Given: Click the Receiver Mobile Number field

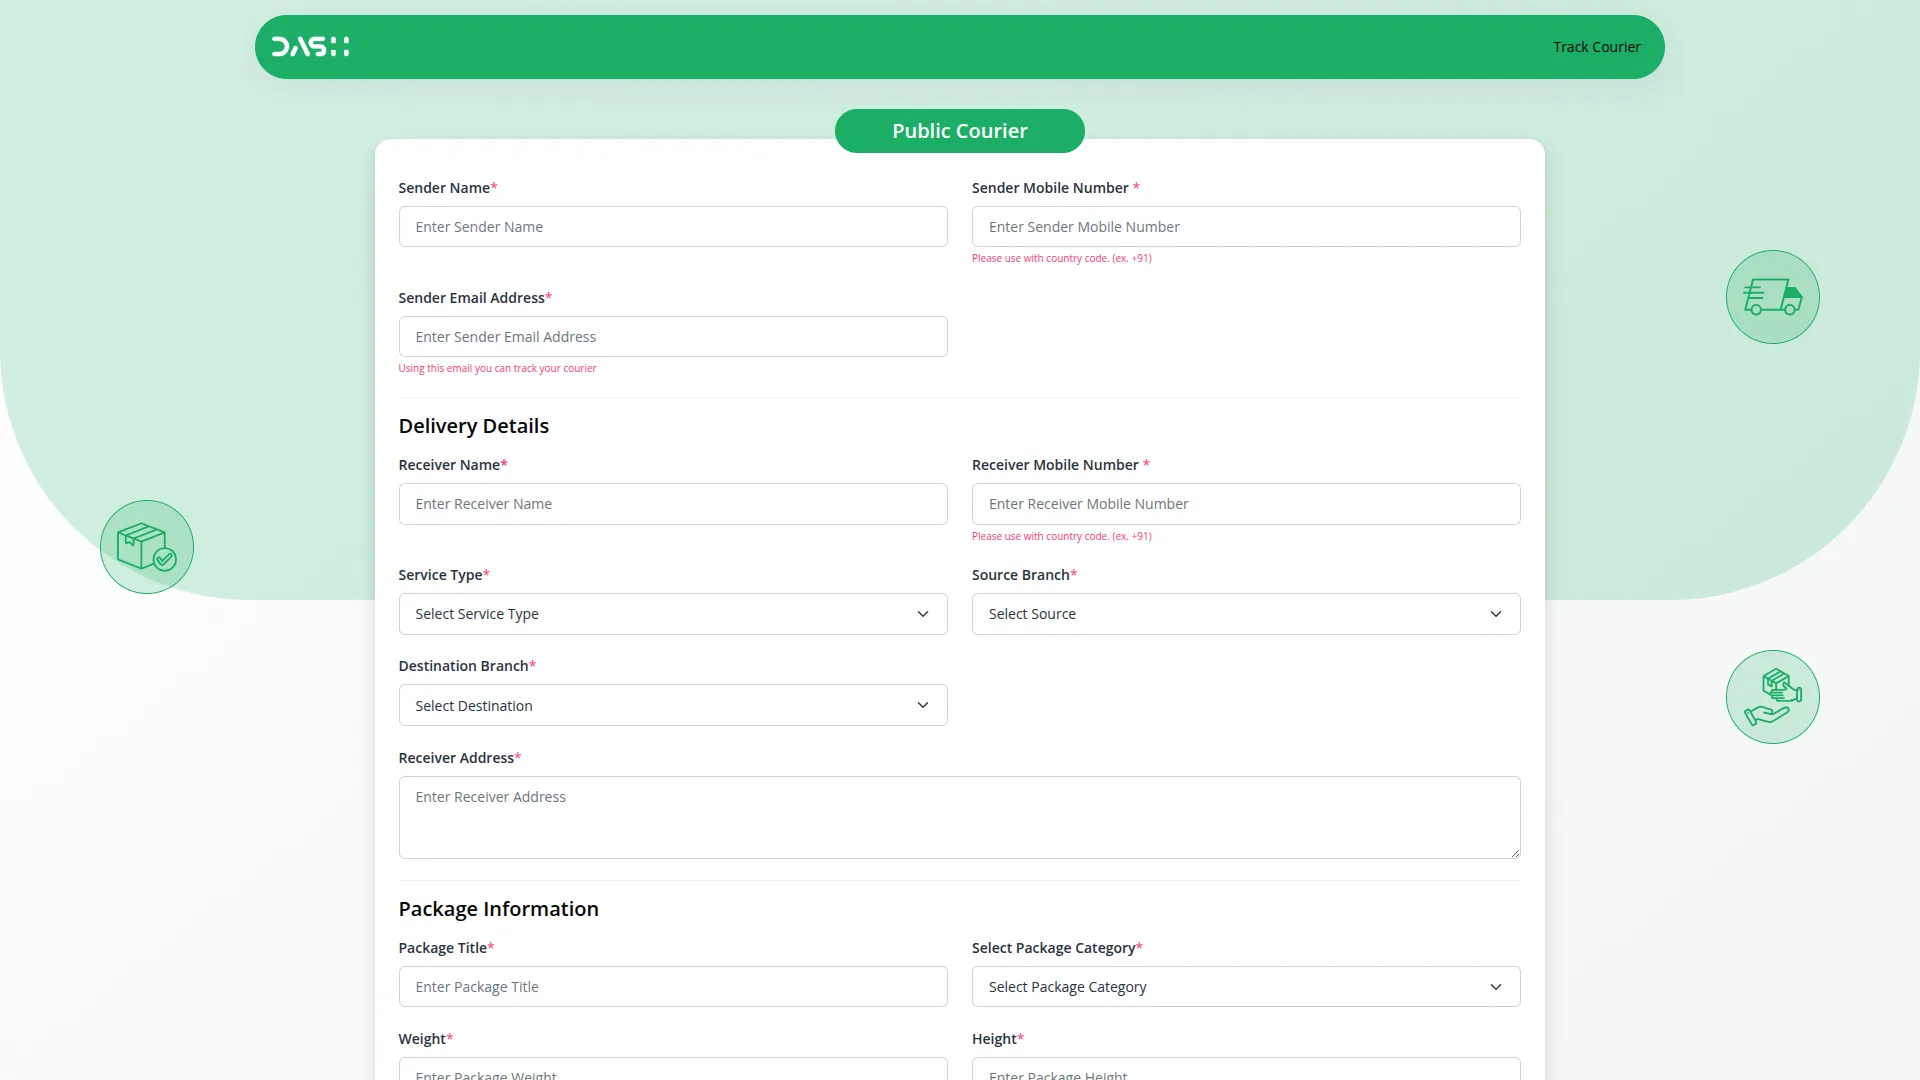Looking at the screenshot, I should (1245, 504).
